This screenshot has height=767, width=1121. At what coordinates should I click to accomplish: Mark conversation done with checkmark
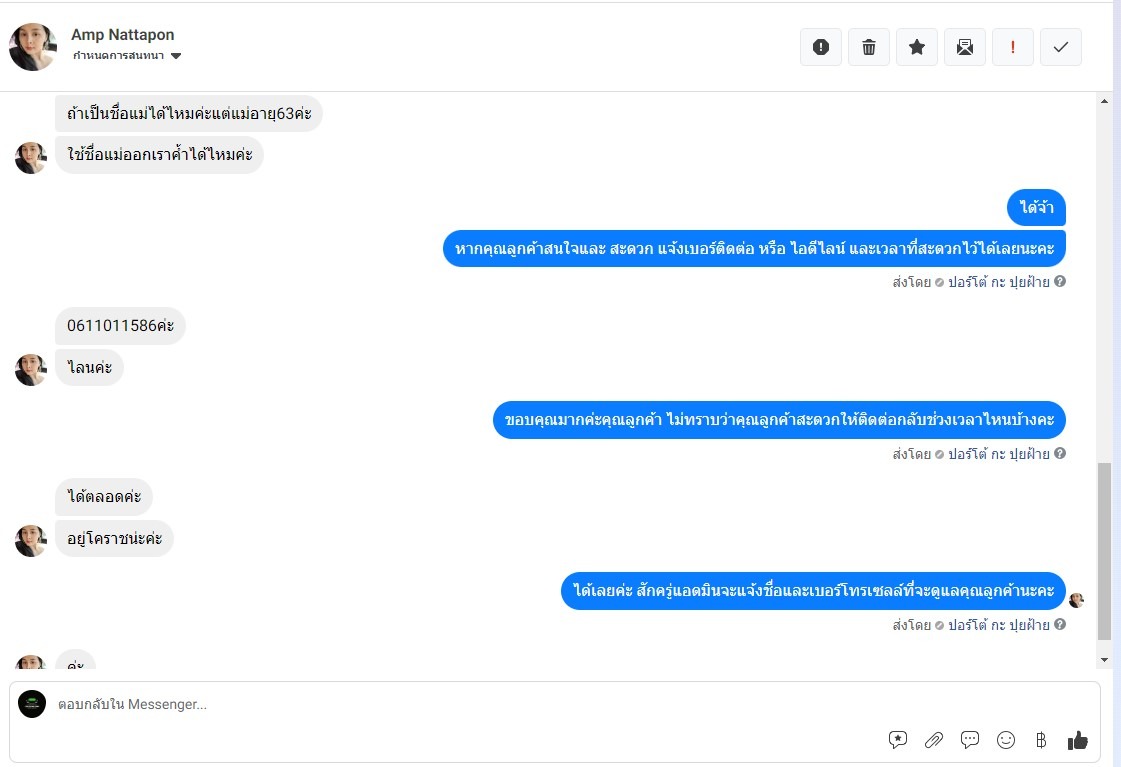coord(1060,47)
